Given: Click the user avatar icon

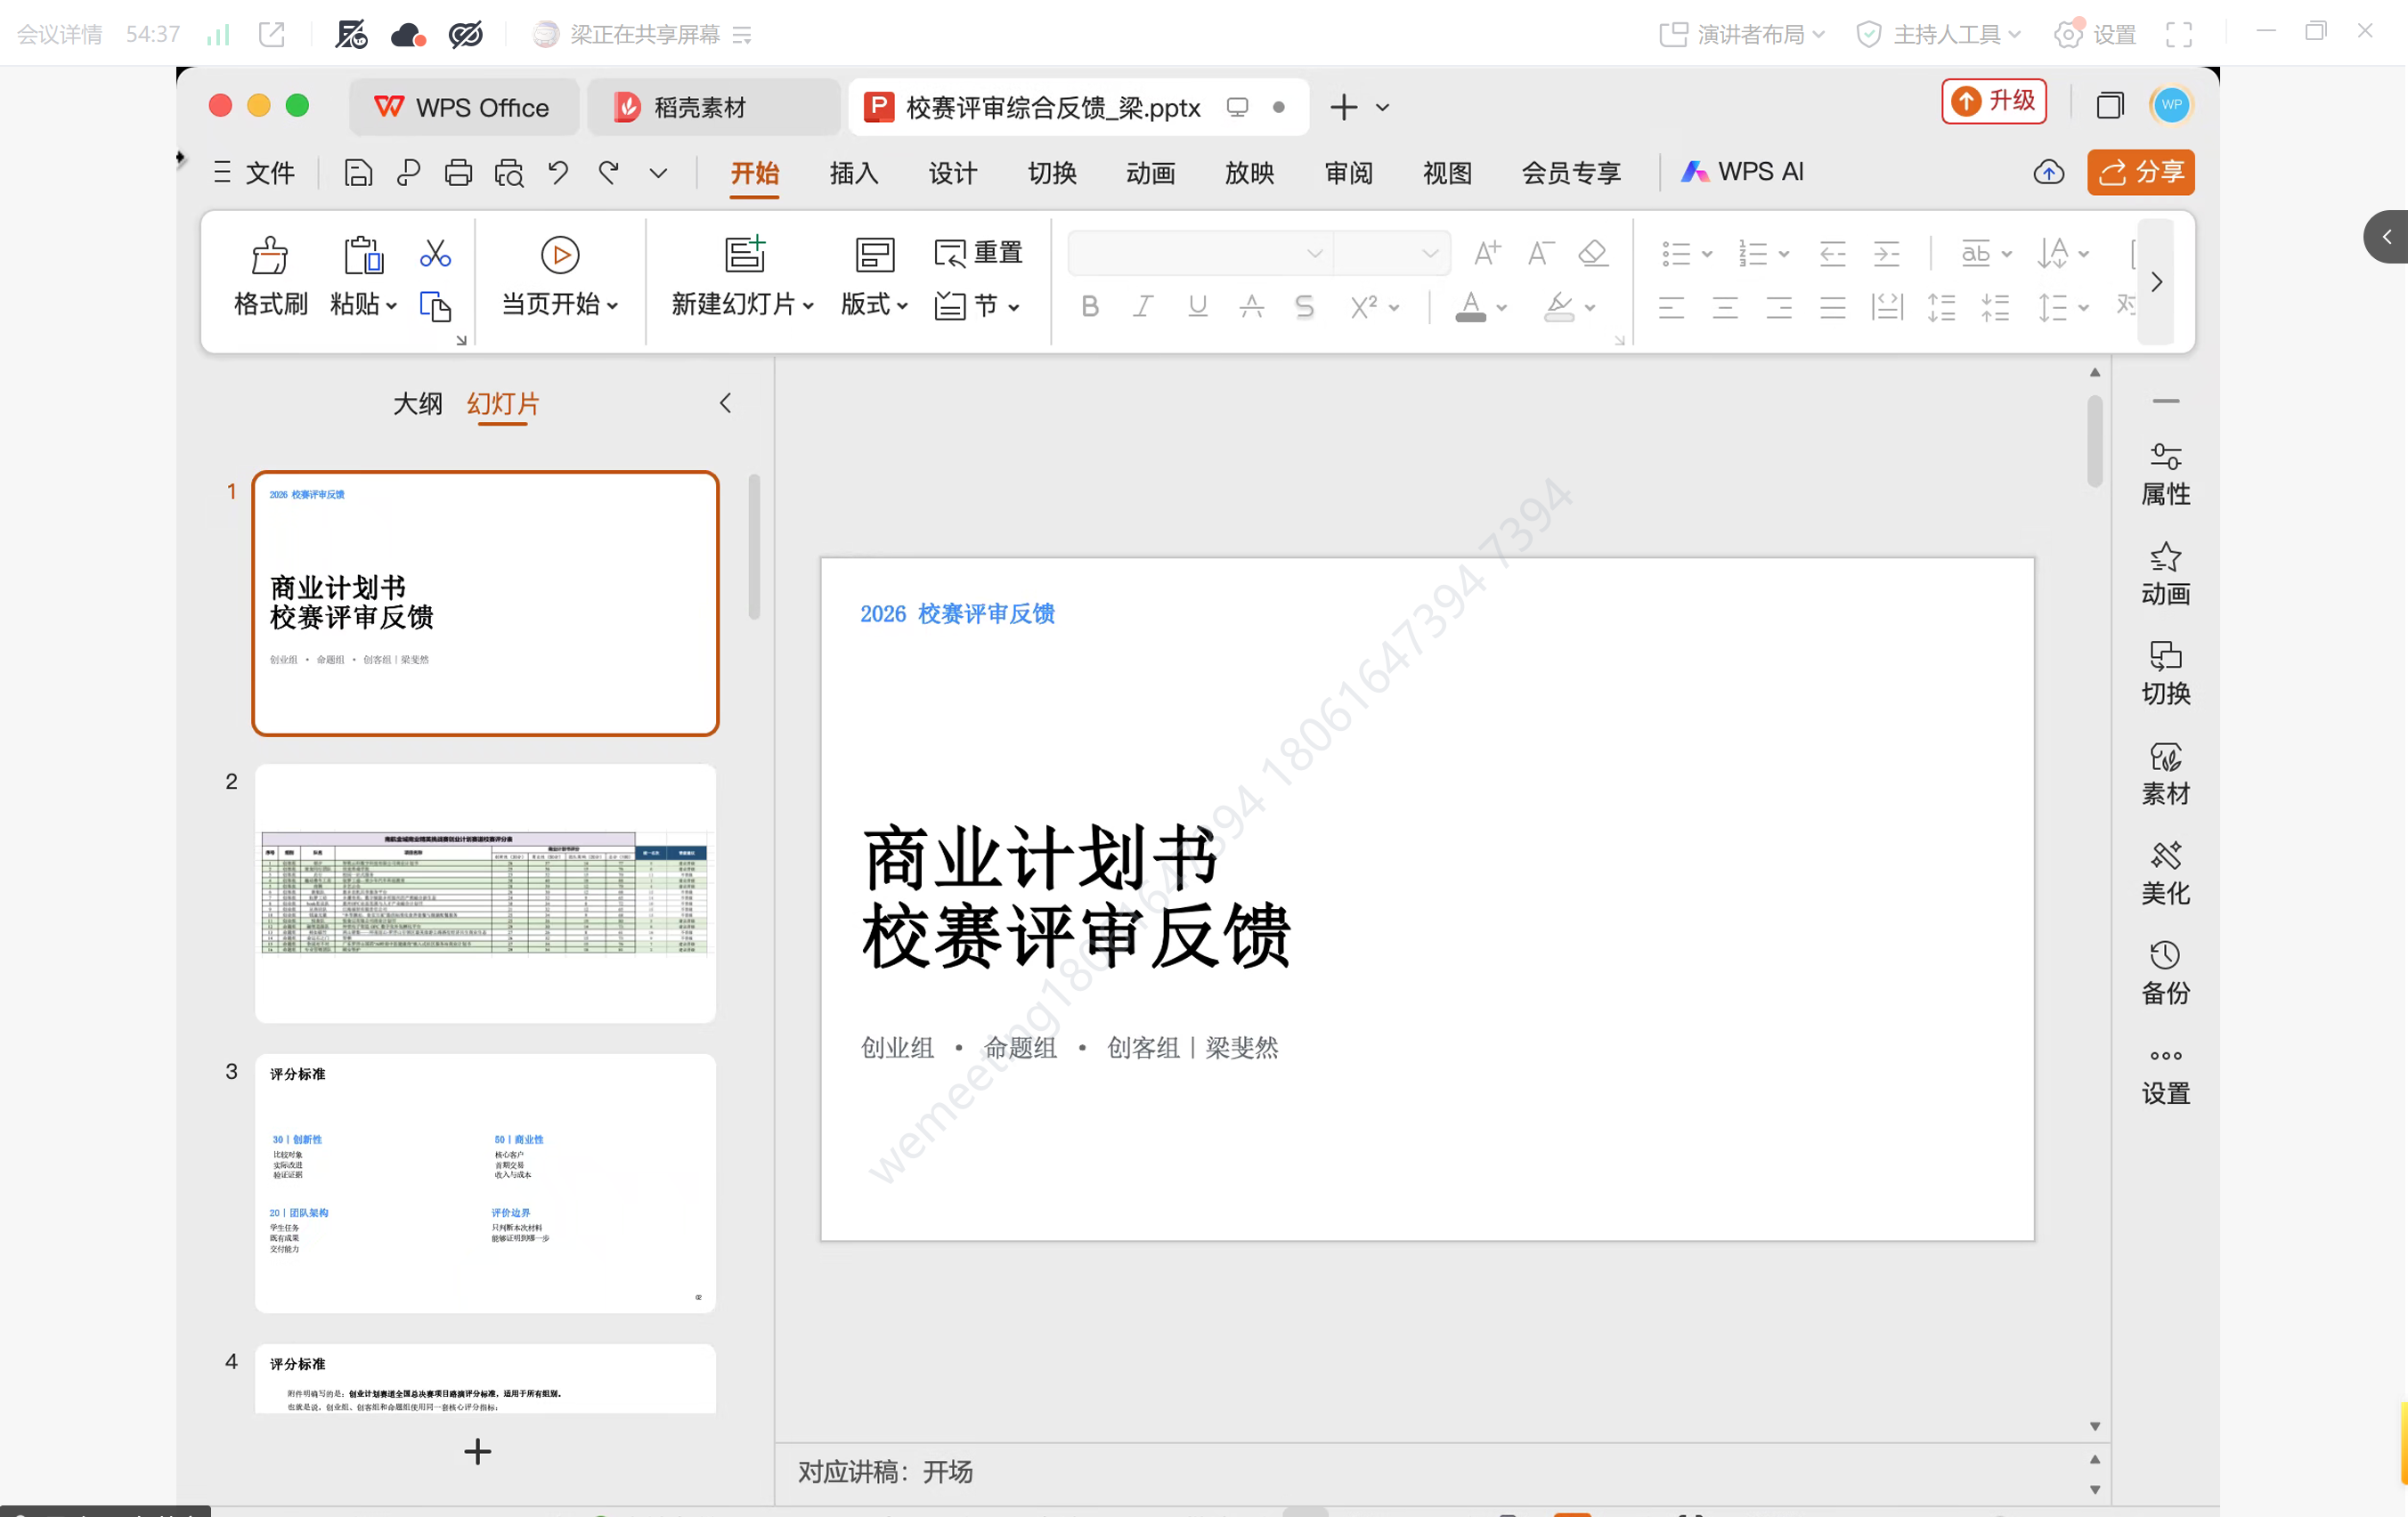Looking at the screenshot, I should point(2171,105).
